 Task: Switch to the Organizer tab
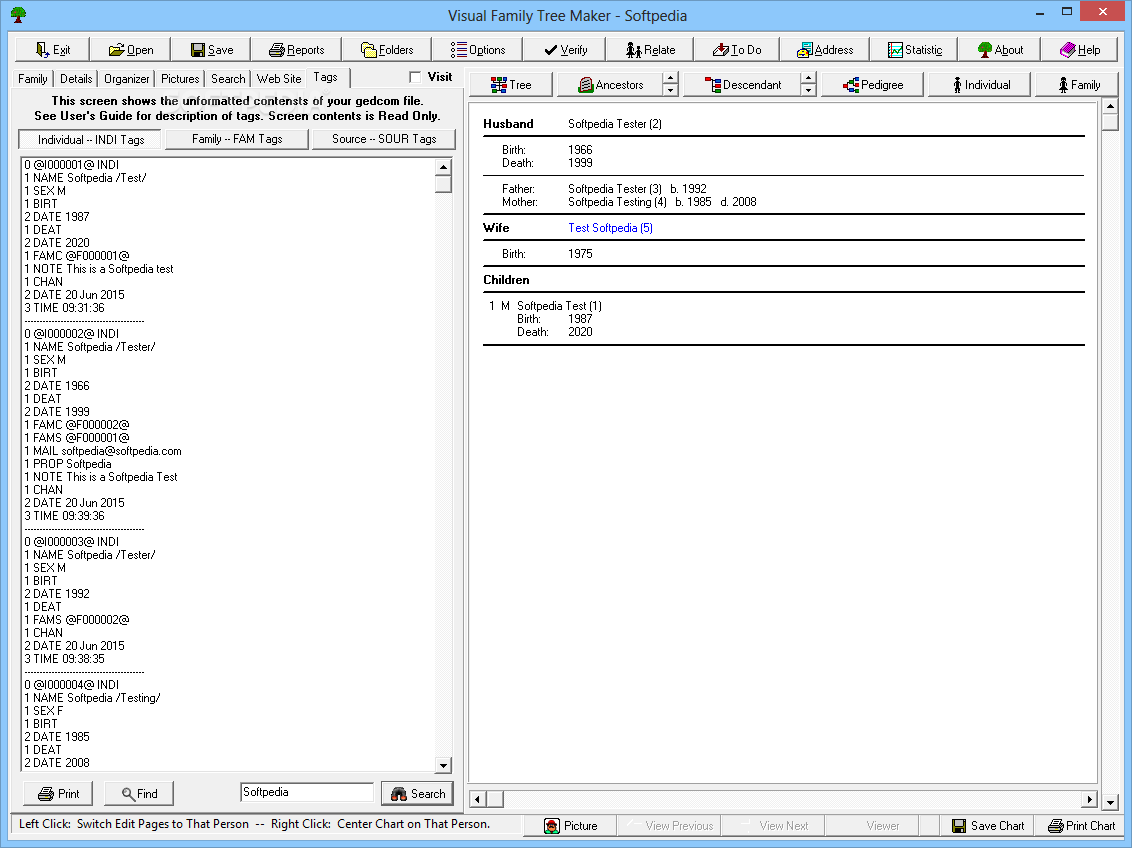[x=126, y=79]
